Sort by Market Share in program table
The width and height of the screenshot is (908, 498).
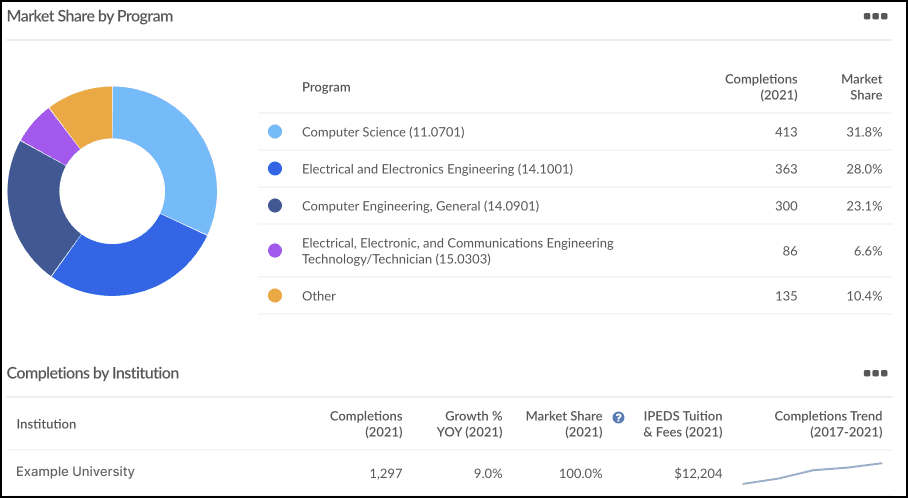tap(862, 87)
